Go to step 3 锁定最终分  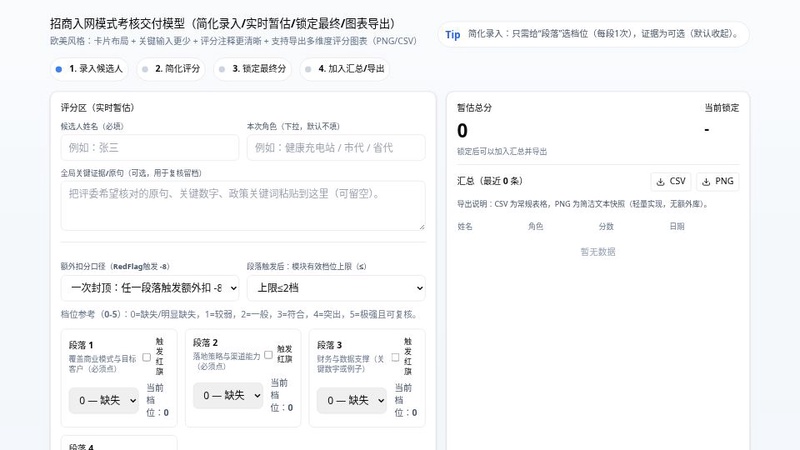pyautogui.click(x=253, y=69)
